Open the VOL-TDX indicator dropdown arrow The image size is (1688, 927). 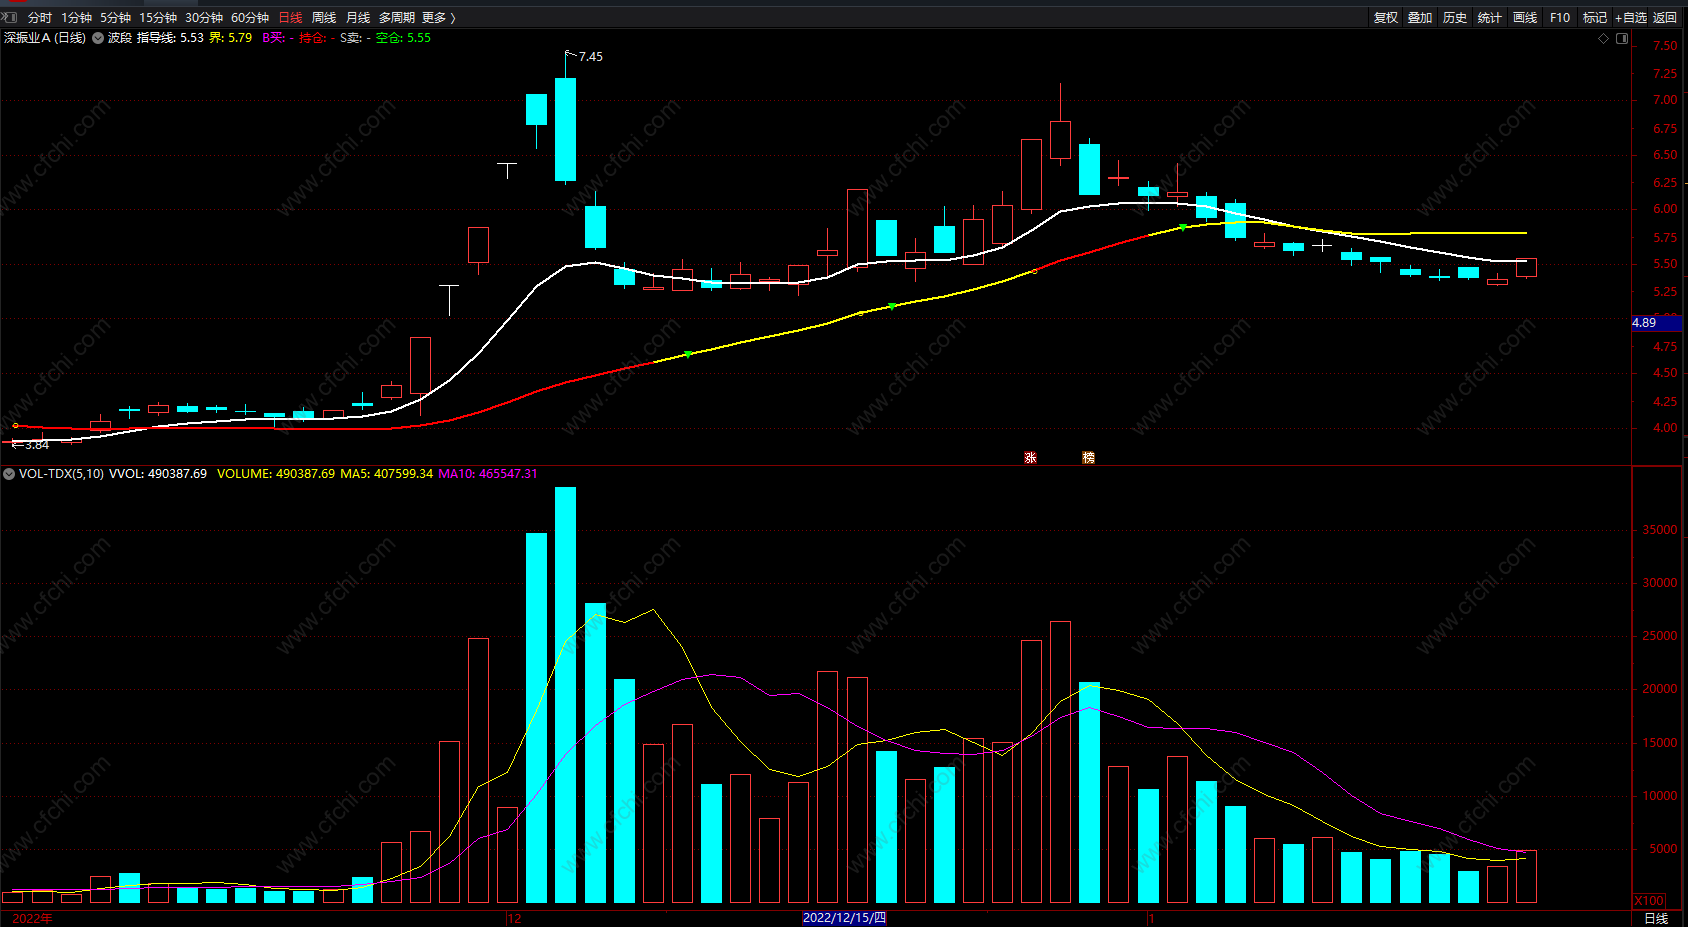coord(9,474)
